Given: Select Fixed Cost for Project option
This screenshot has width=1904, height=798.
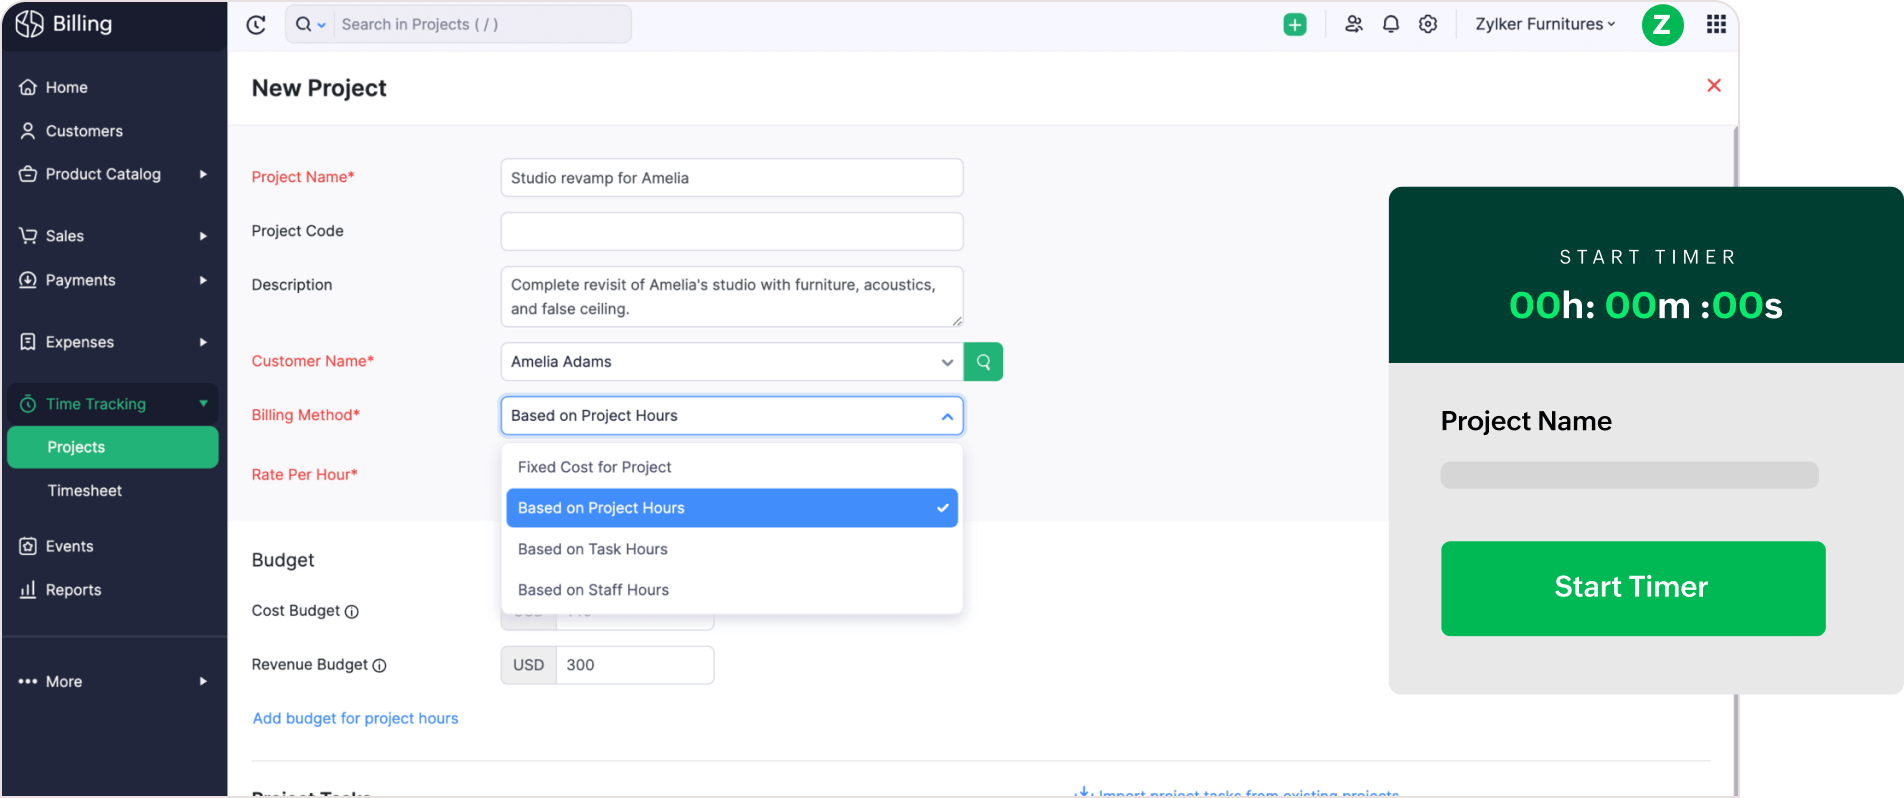Looking at the screenshot, I should [x=594, y=467].
